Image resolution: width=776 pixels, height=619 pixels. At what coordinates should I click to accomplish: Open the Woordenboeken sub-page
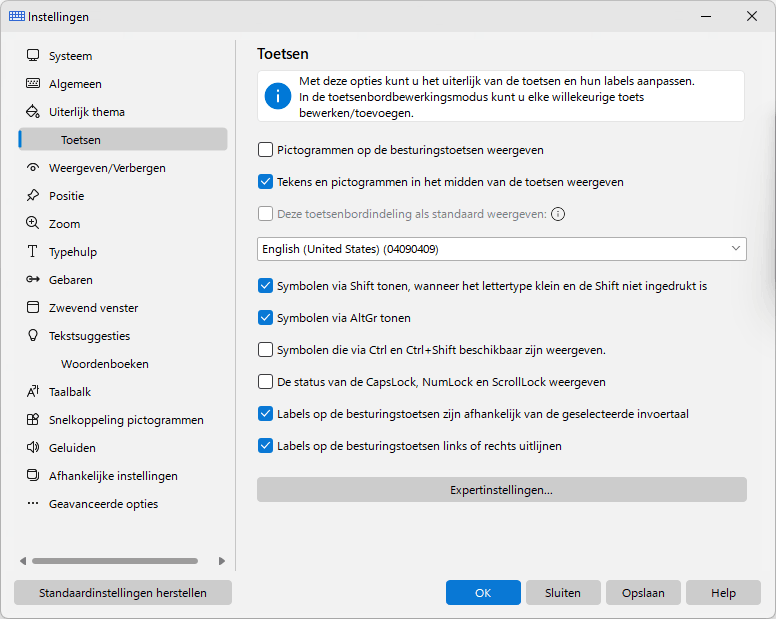(x=123, y=364)
